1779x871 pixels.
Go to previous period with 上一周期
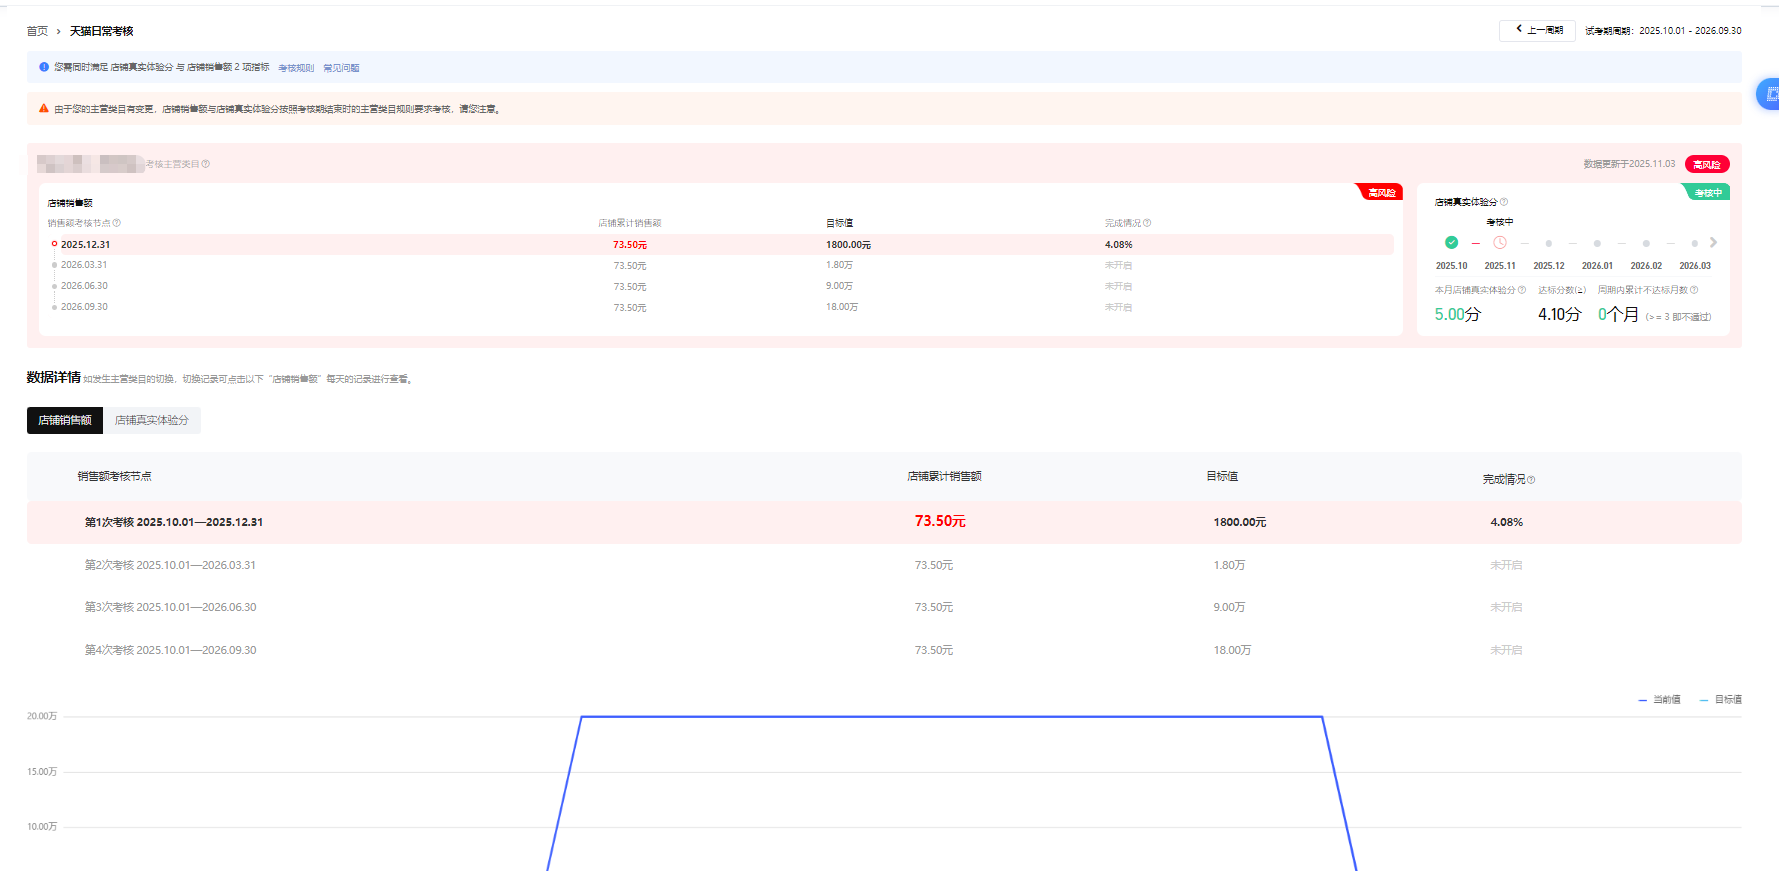[x=1537, y=31]
